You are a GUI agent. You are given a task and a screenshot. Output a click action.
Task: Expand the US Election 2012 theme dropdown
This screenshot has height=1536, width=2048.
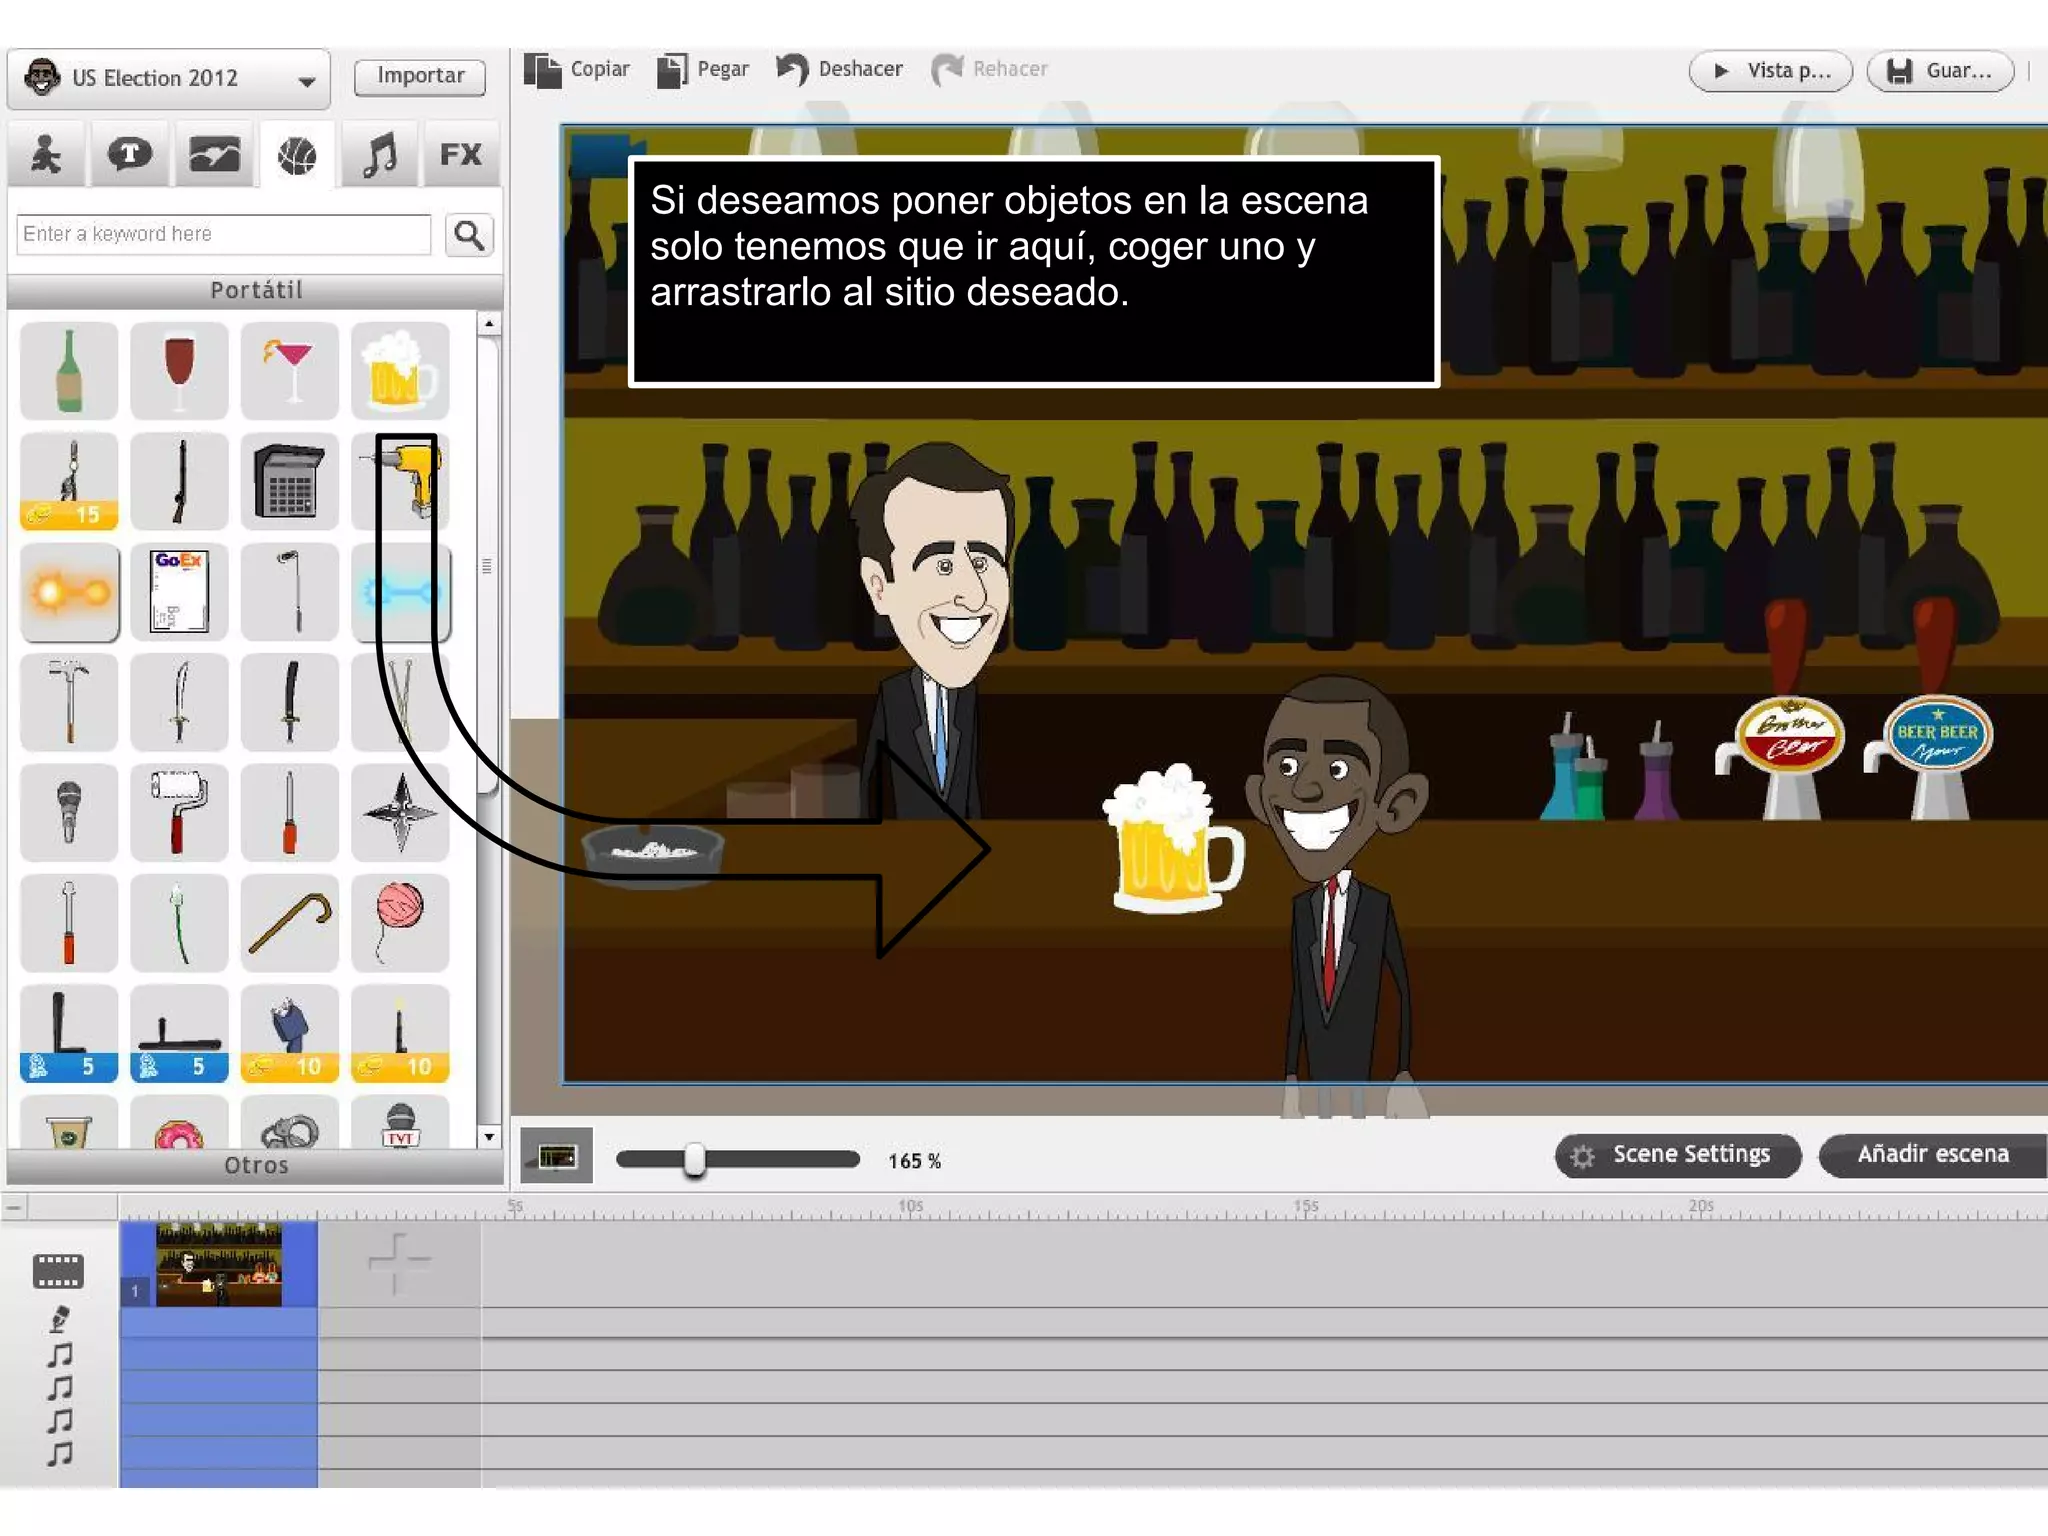306,81
